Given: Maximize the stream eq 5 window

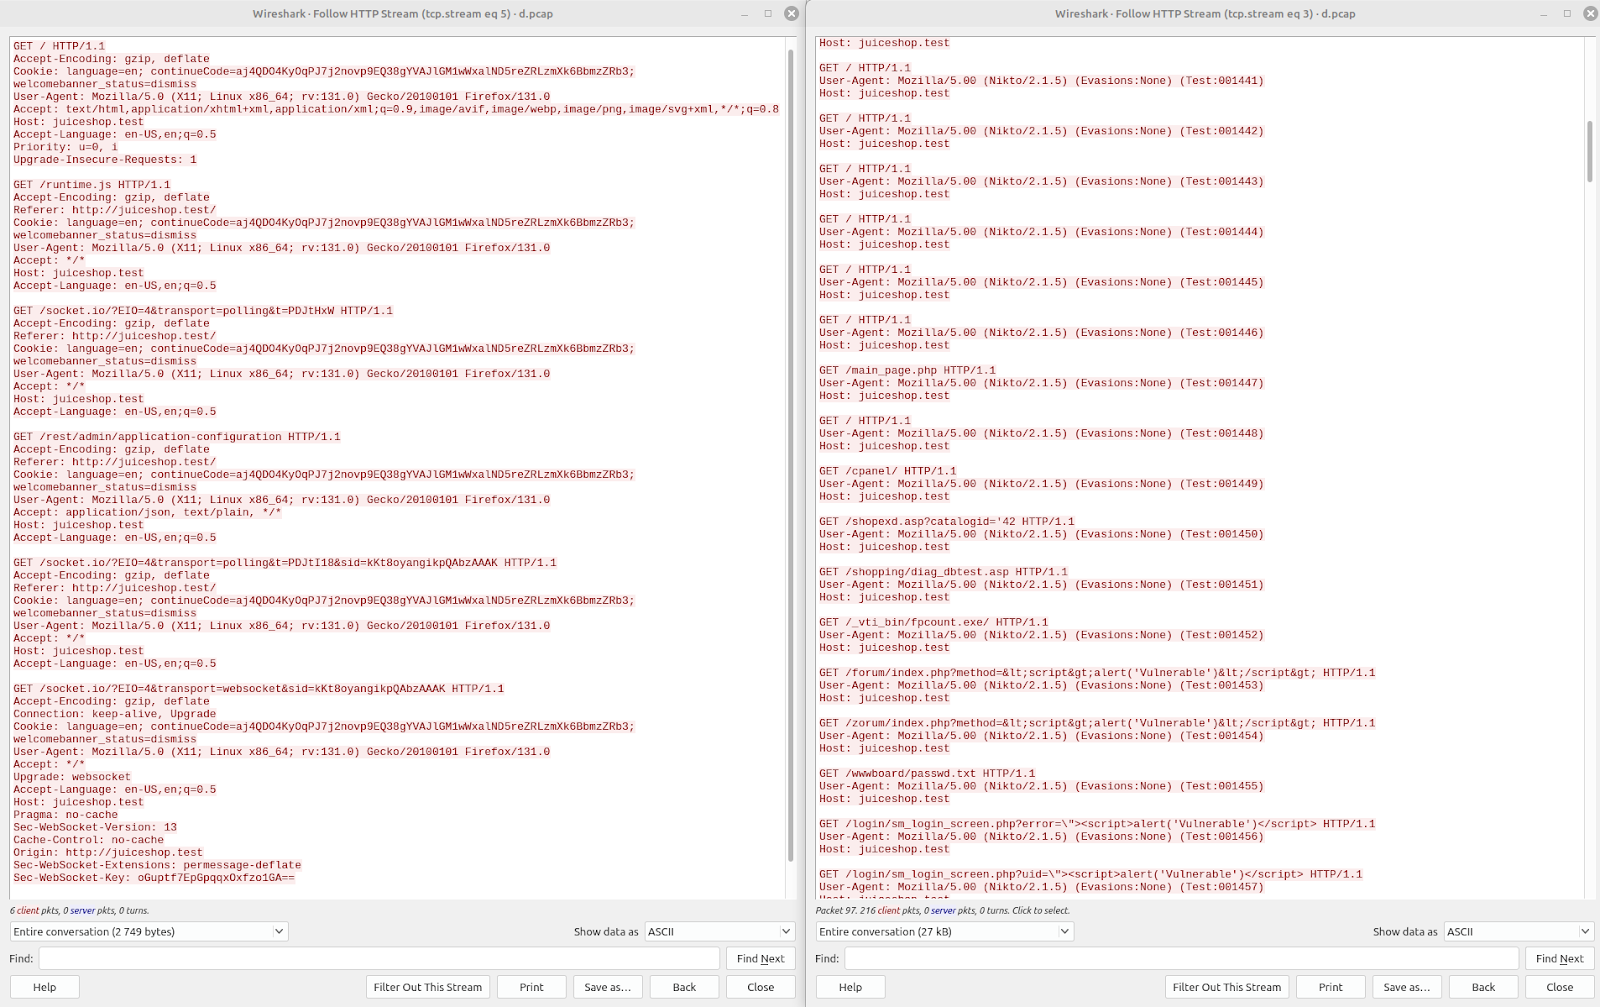Looking at the screenshot, I should (x=768, y=14).
